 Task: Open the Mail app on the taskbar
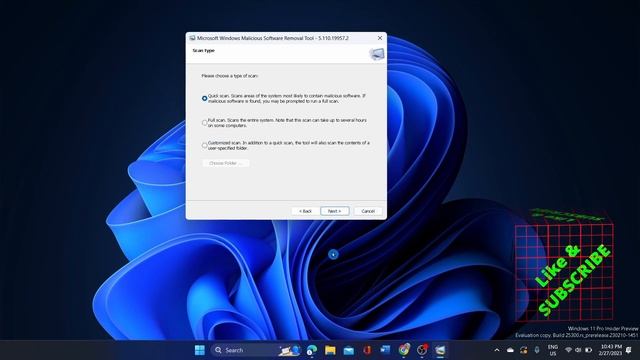(349, 350)
